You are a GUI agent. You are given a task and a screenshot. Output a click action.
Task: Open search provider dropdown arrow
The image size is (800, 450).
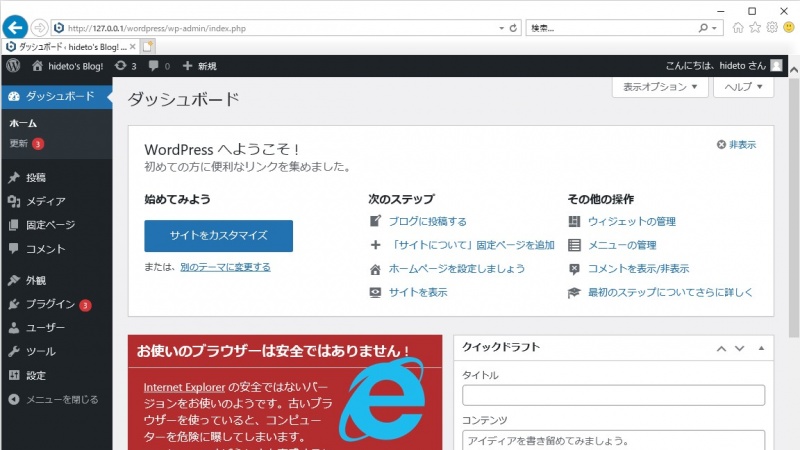pos(714,28)
